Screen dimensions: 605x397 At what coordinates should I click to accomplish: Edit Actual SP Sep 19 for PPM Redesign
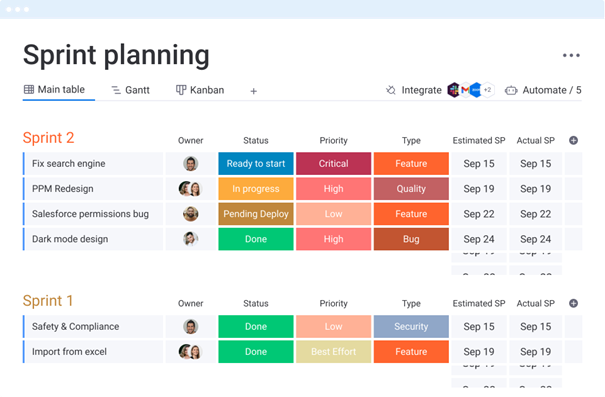click(536, 189)
